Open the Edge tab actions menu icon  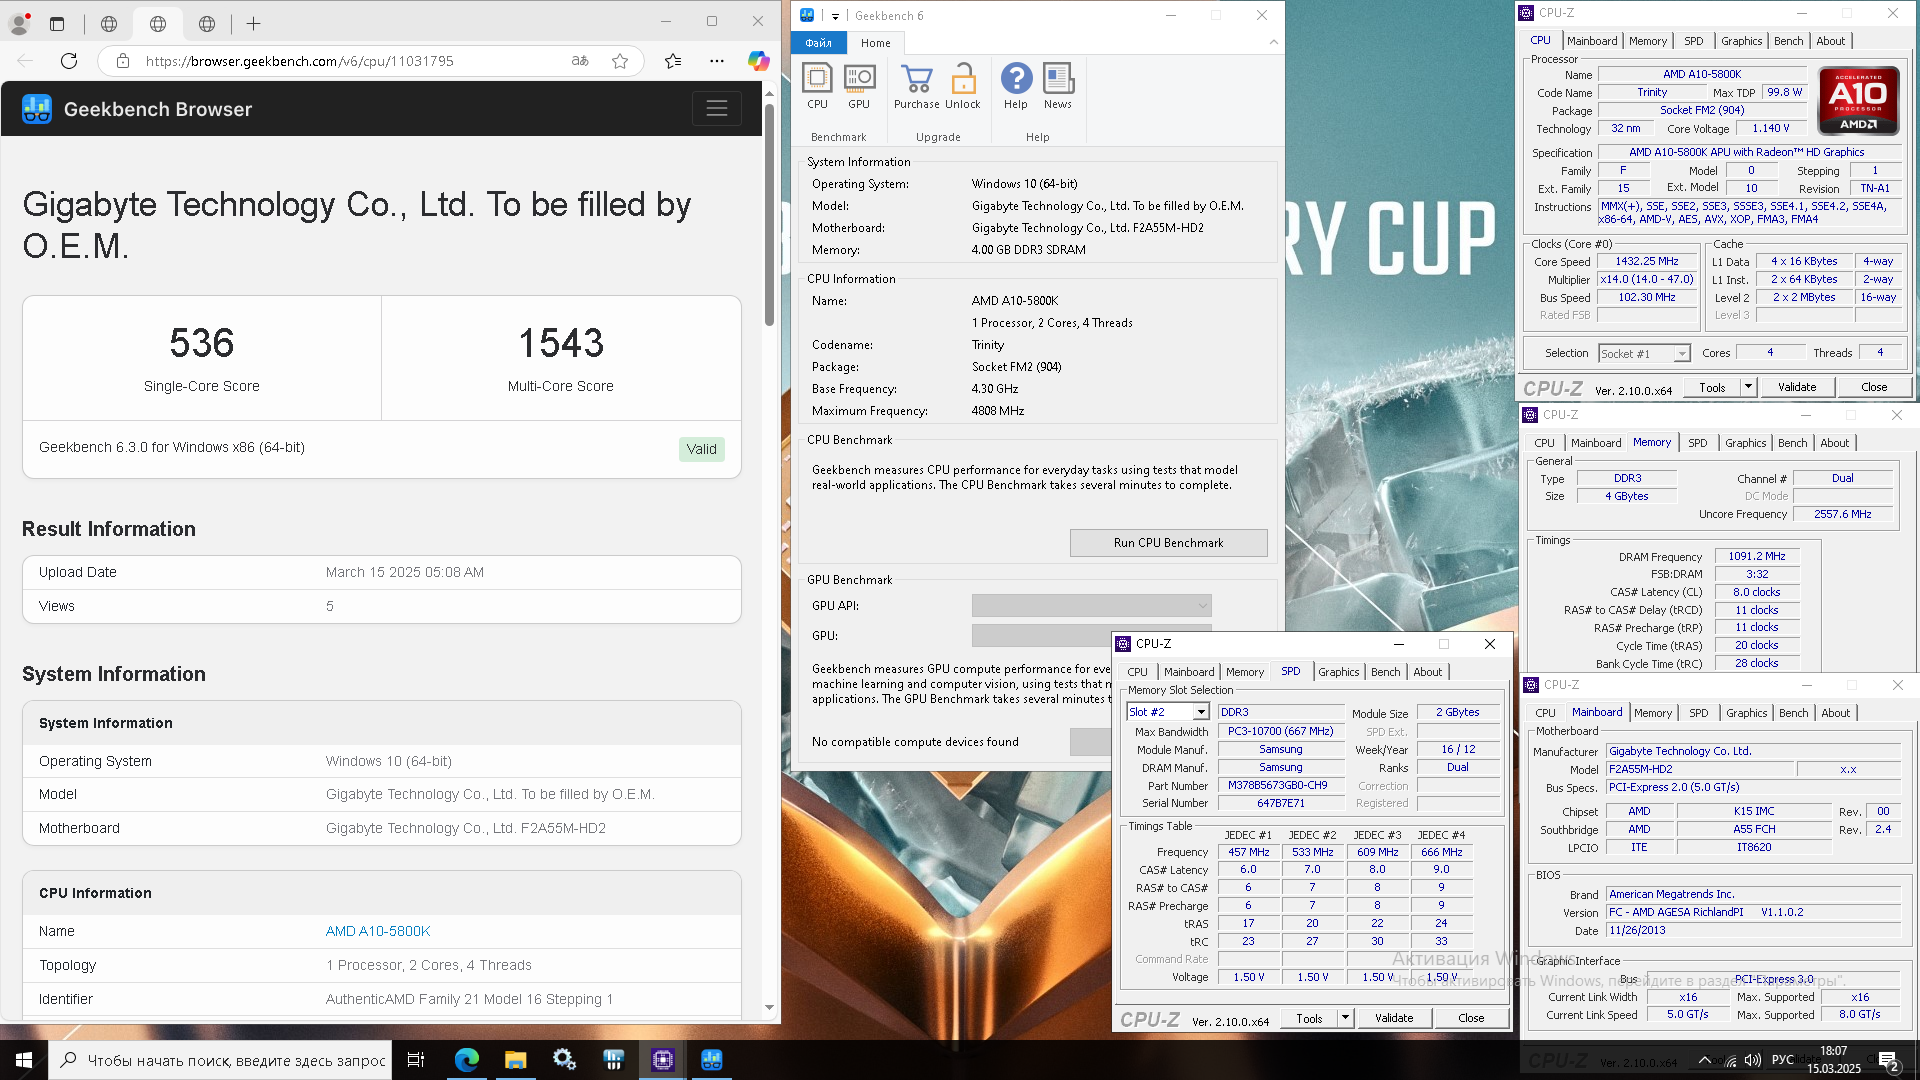[x=57, y=23]
